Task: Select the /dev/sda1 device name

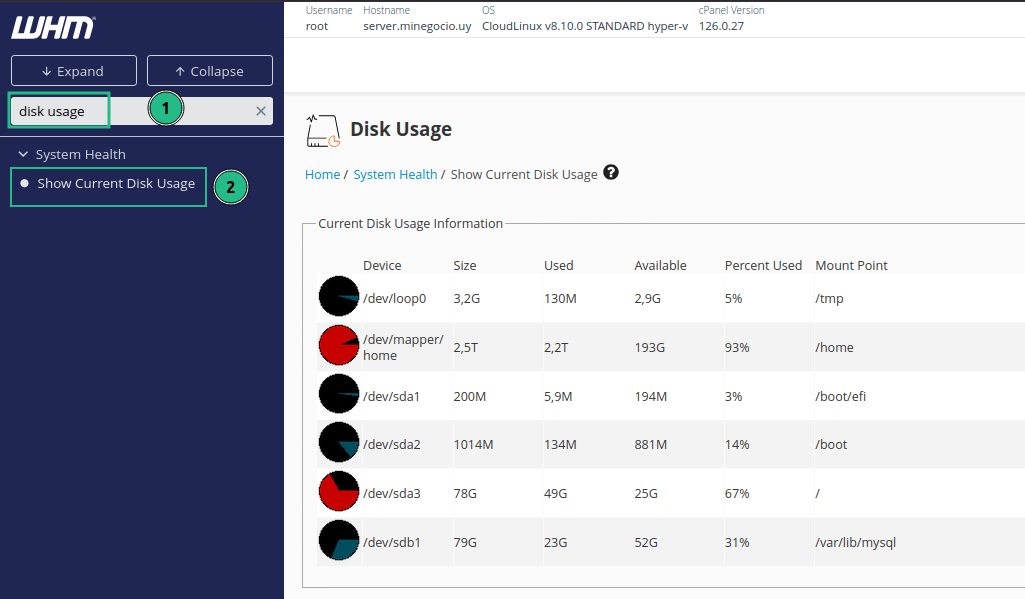Action: (x=391, y=396)
